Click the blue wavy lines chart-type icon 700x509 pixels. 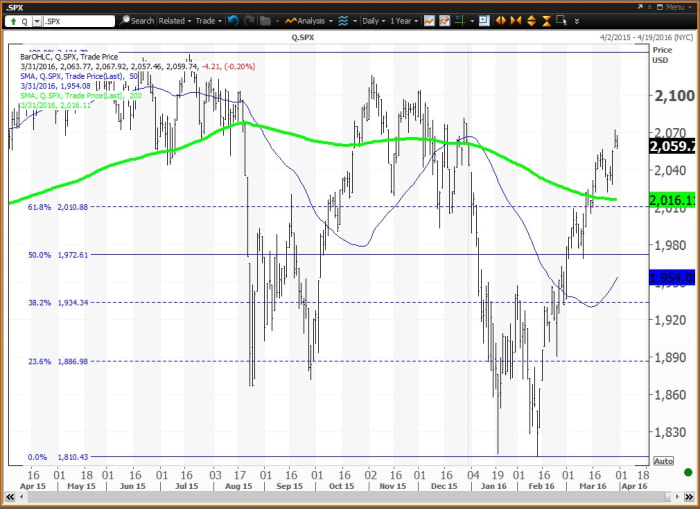(x=343, y=21)
